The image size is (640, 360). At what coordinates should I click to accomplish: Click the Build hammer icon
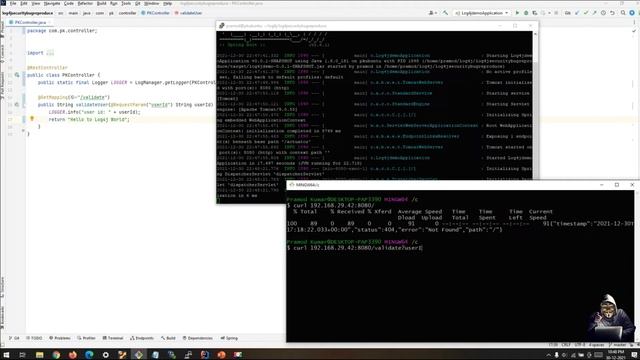point(445,13)
